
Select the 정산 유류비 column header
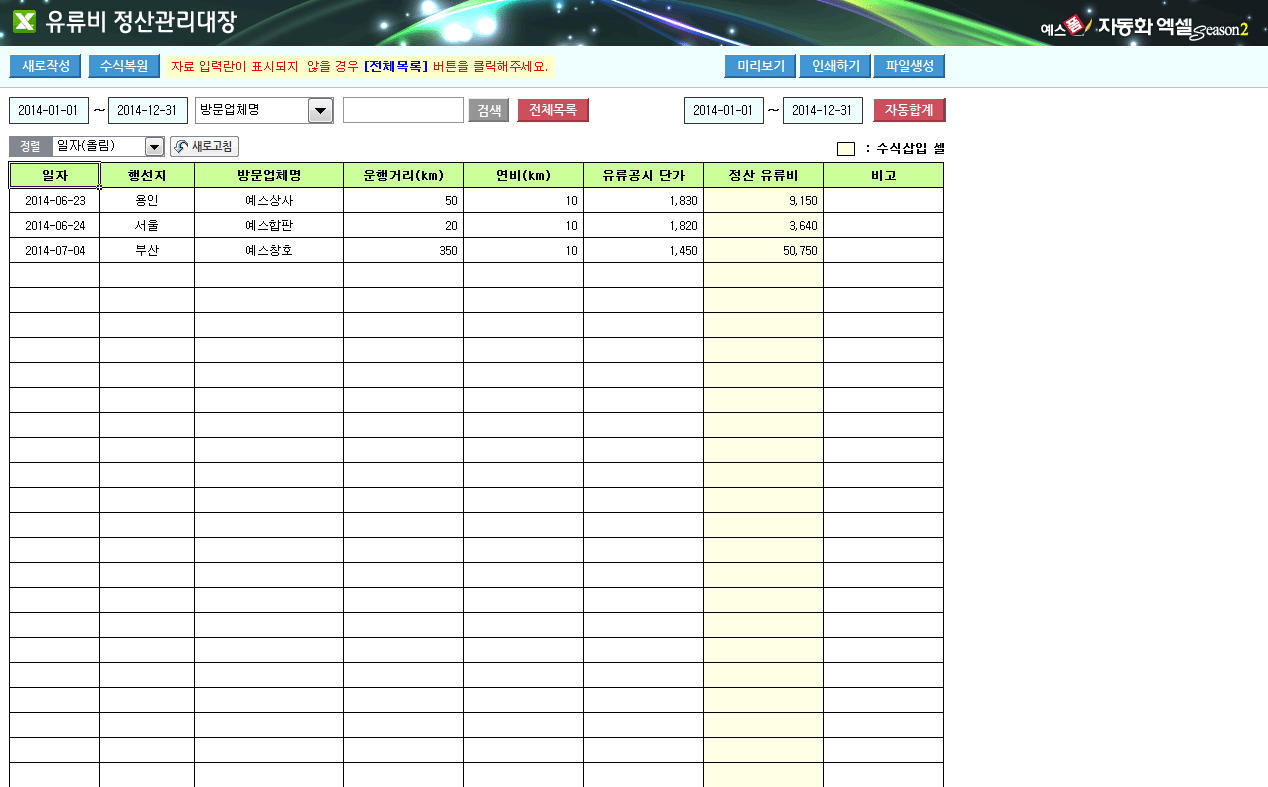(x=764, y=175)
